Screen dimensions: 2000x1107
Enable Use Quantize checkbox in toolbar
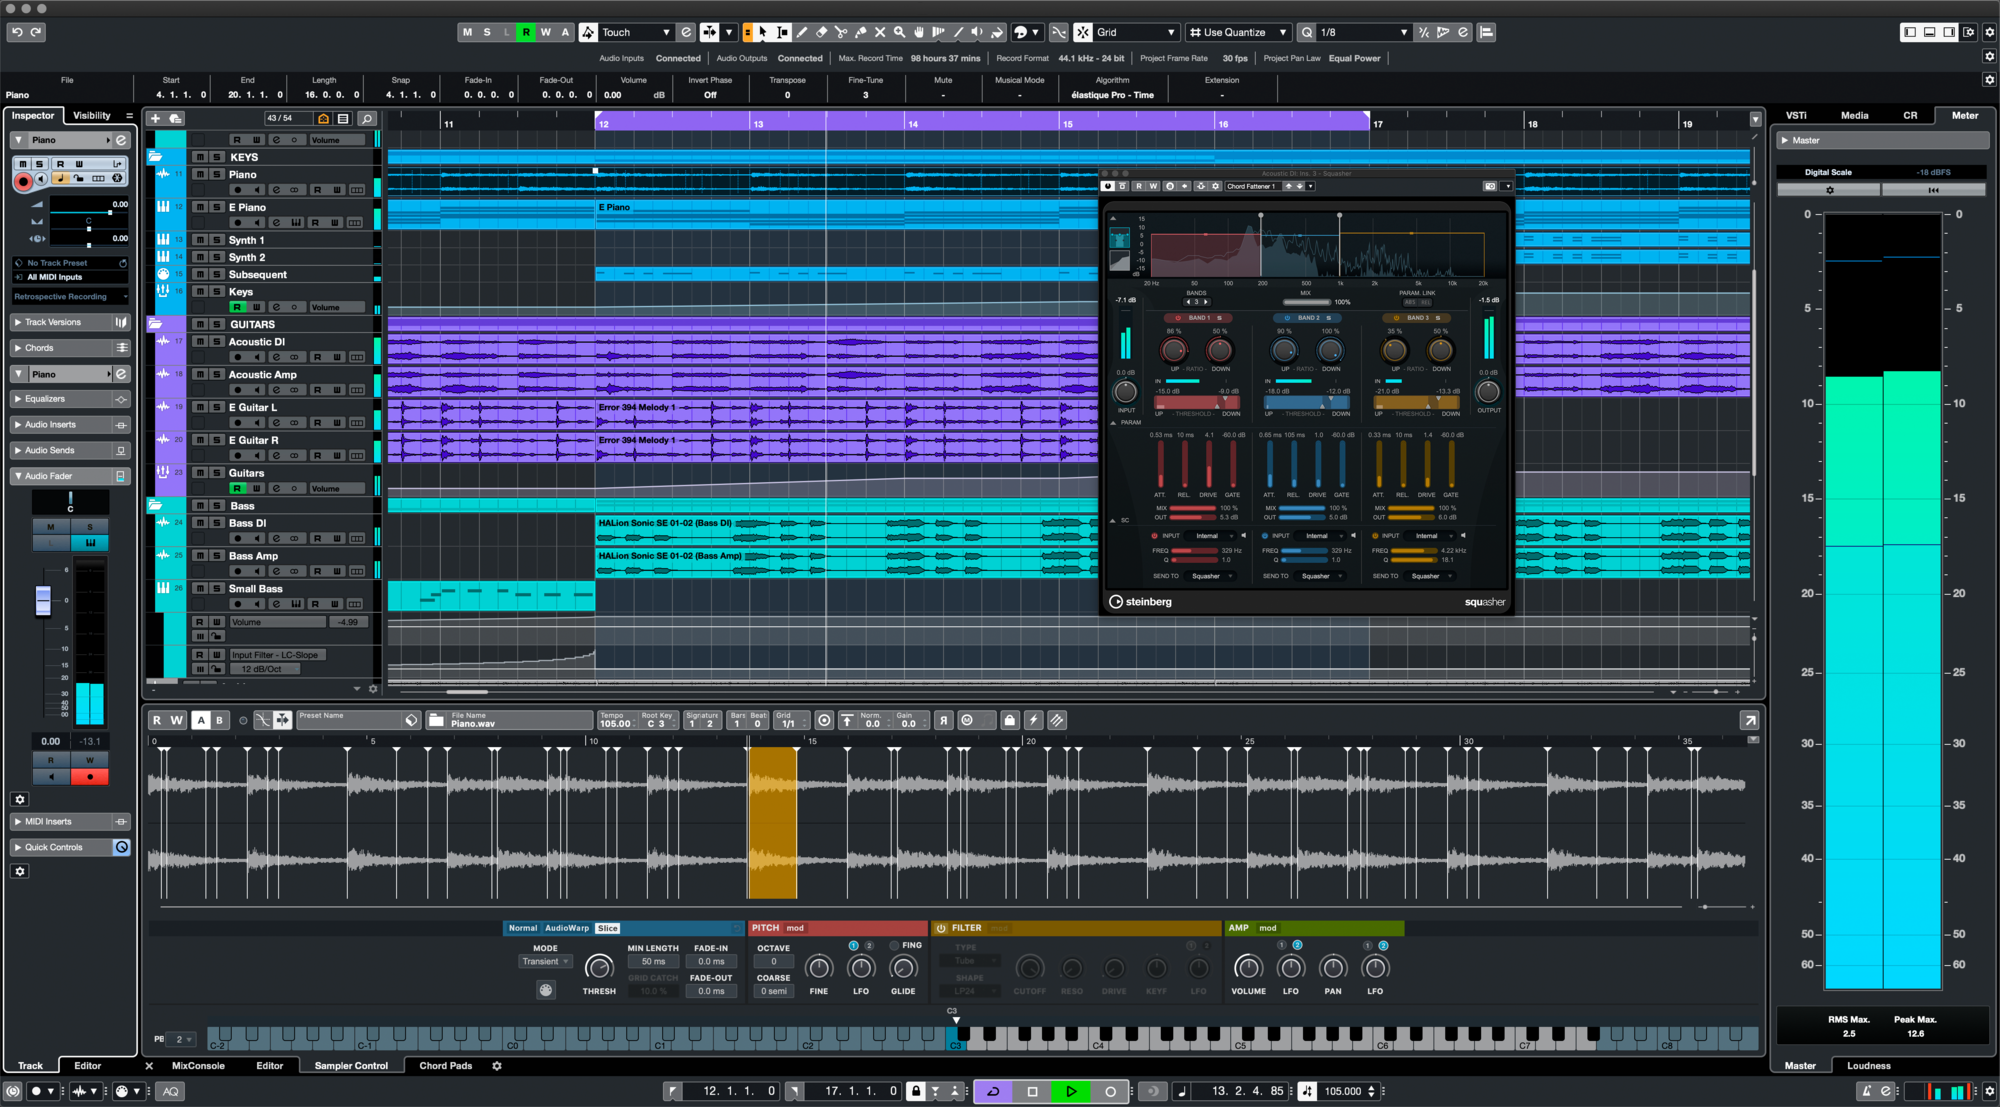click(x=1197, y=33)
